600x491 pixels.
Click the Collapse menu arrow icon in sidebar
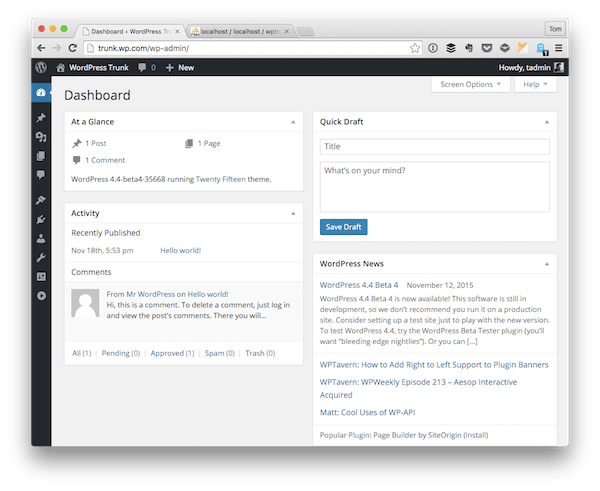(41, 296)
